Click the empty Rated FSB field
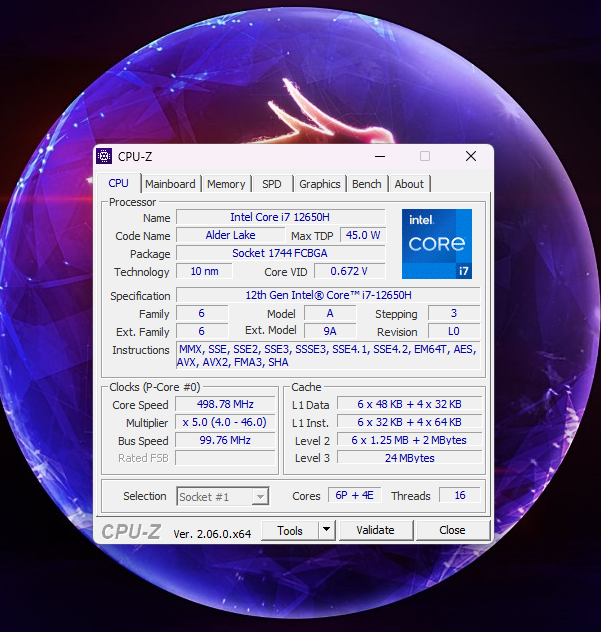The image size is (601, 632). pyautogui.click(x=225, y=458)
